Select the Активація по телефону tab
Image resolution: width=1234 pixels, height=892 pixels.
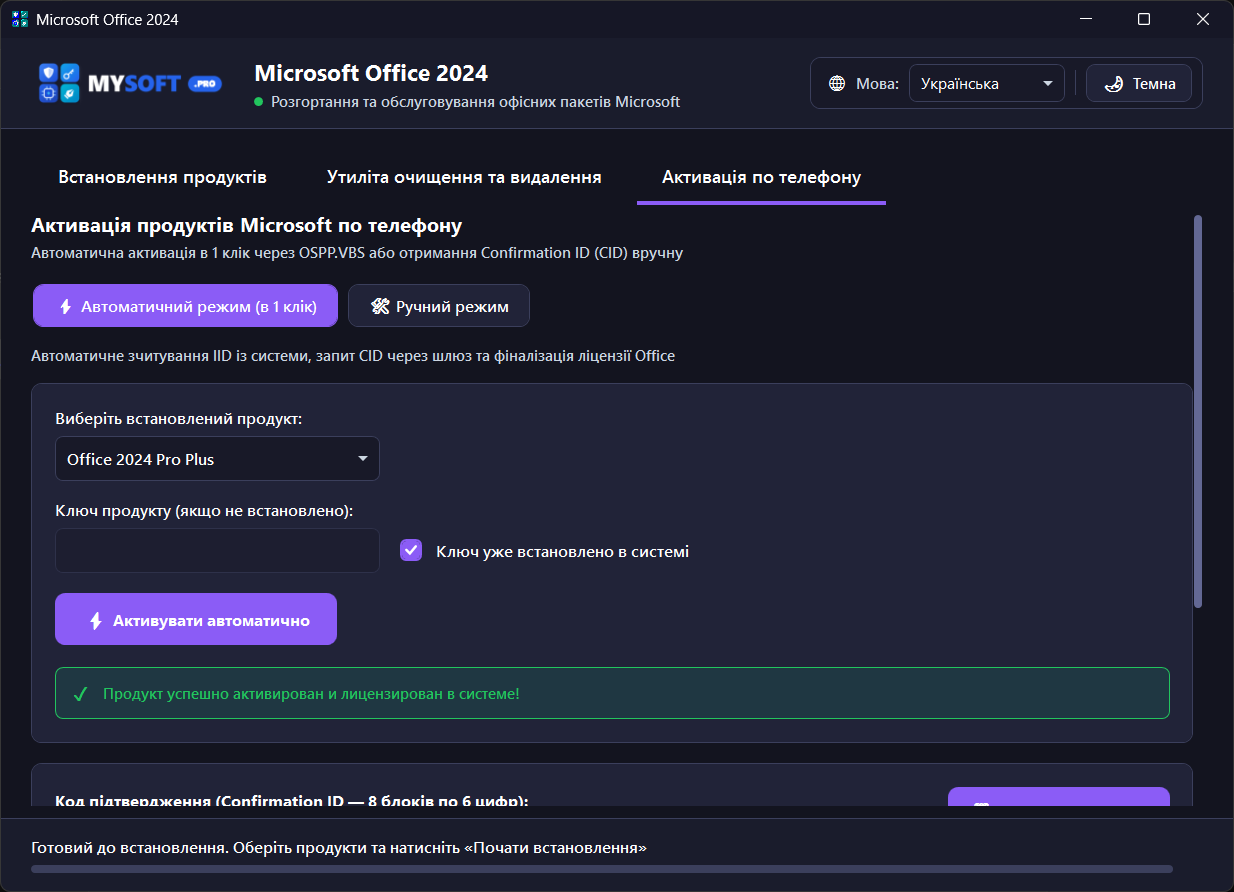[x=761, y=177]
